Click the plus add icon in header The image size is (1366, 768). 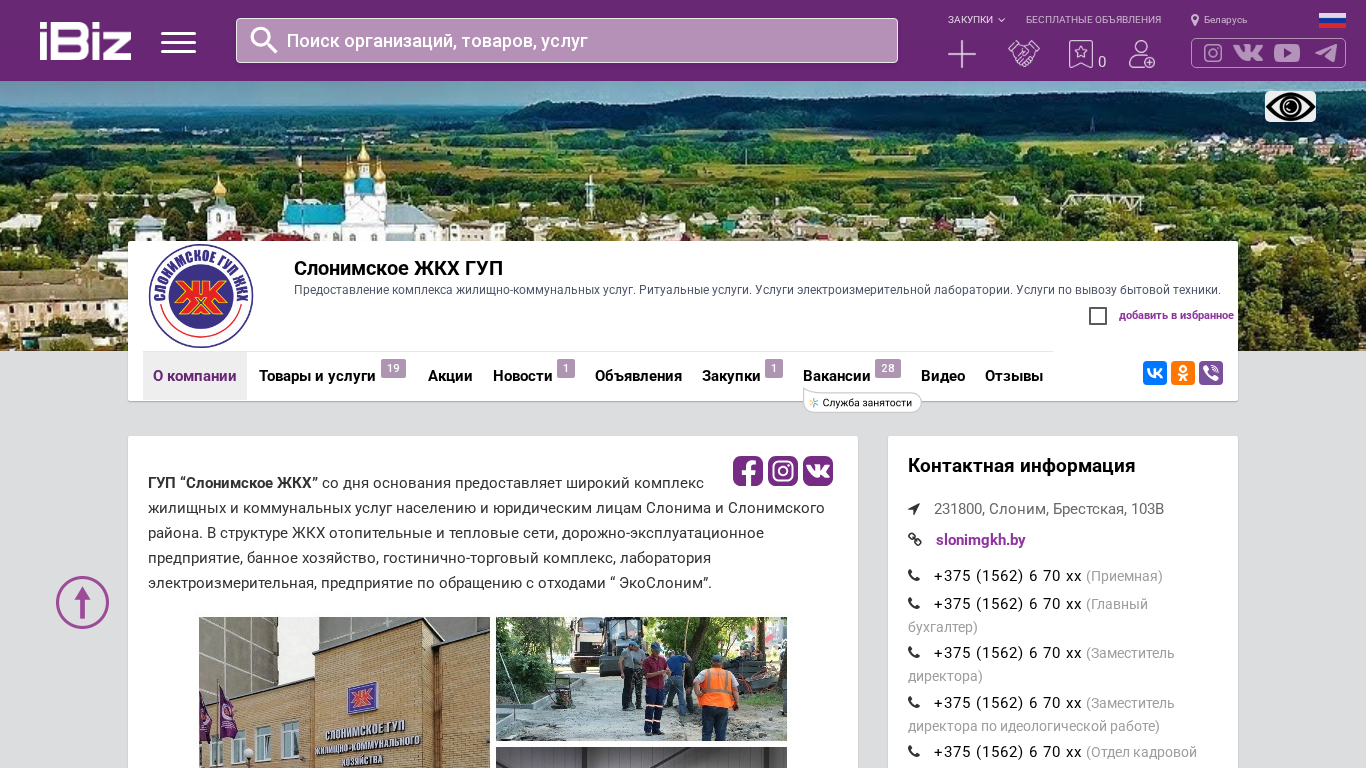[962, 54]
